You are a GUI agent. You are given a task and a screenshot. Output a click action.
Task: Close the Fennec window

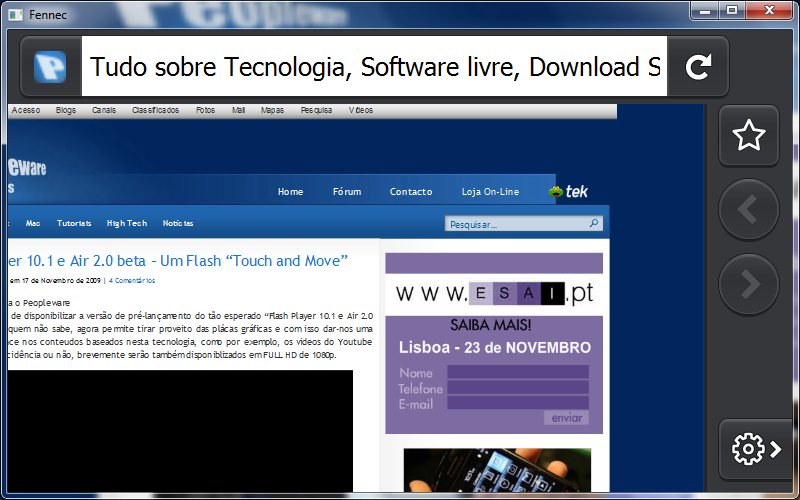(769, 10)
